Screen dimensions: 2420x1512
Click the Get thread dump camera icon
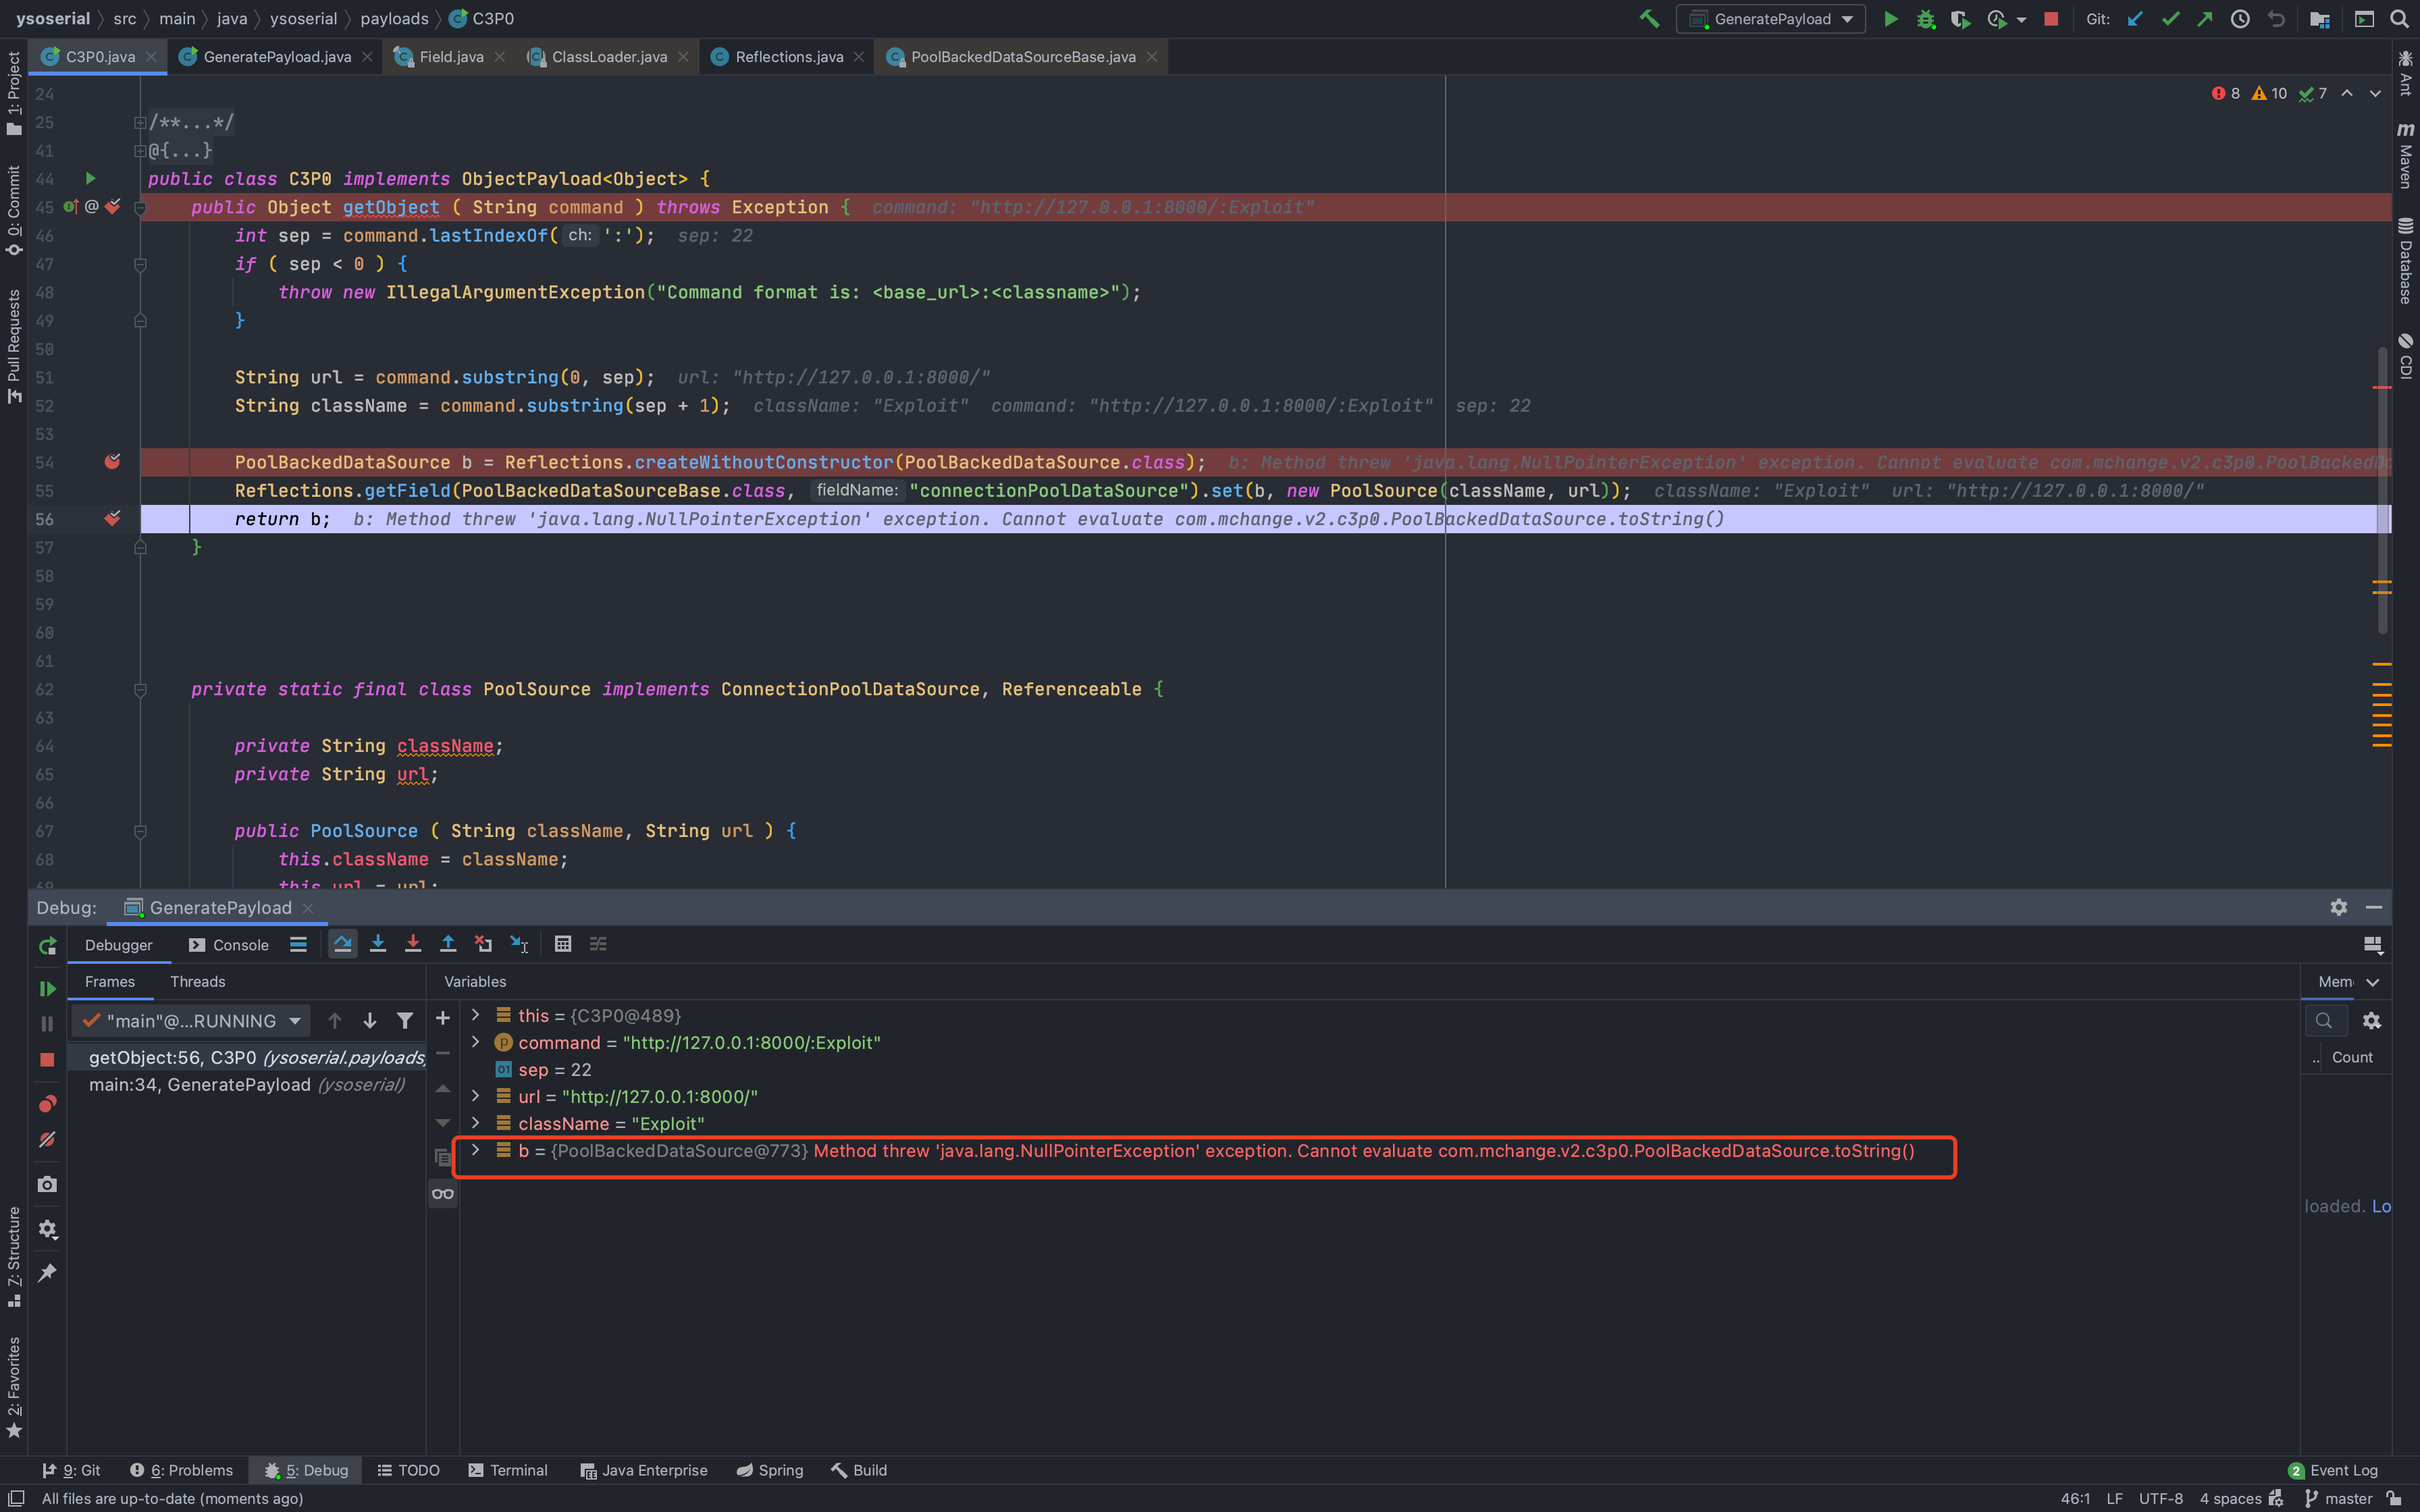(x=47, y=1184)
